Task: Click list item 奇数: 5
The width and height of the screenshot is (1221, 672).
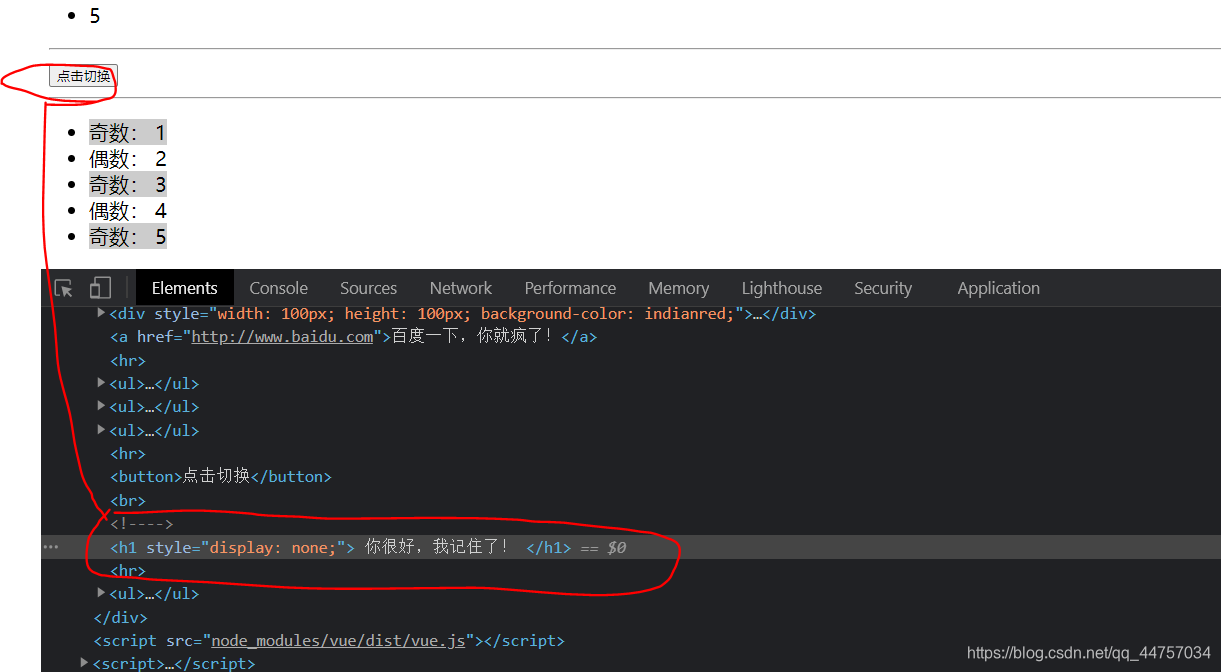Action: pos(128,236)
